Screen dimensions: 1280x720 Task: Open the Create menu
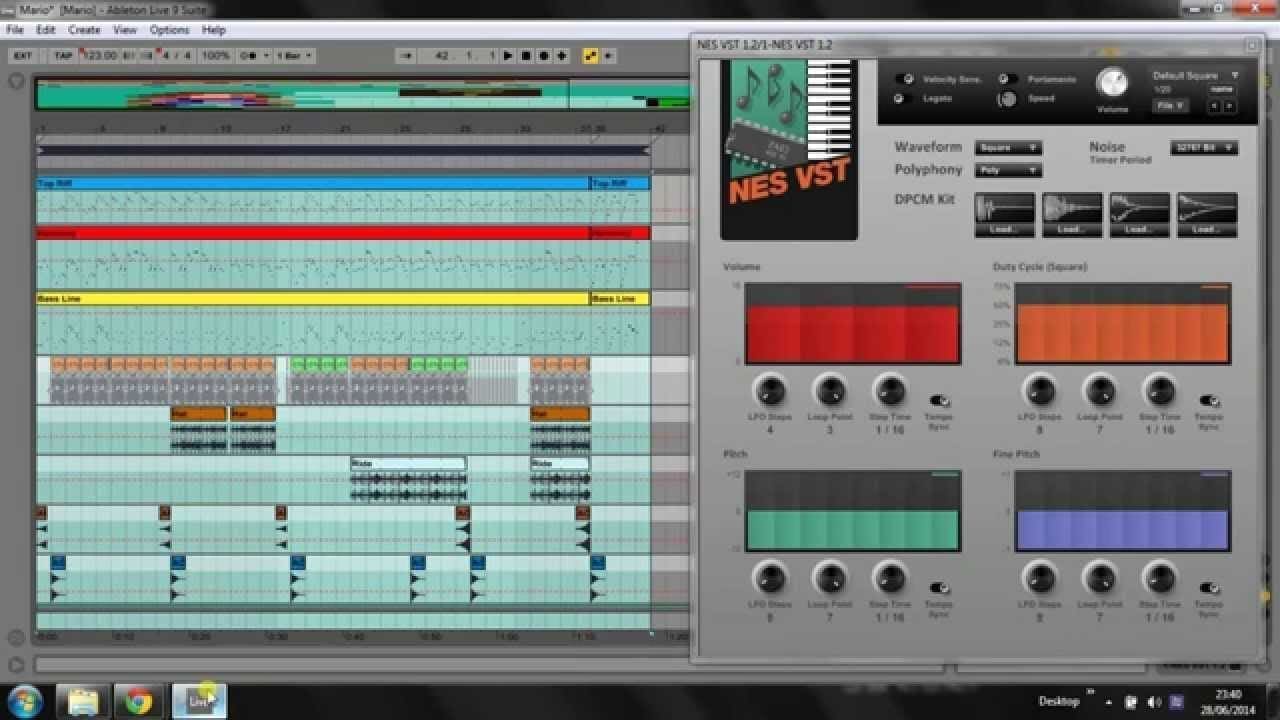pyautogui.click(x=84, y=30)
